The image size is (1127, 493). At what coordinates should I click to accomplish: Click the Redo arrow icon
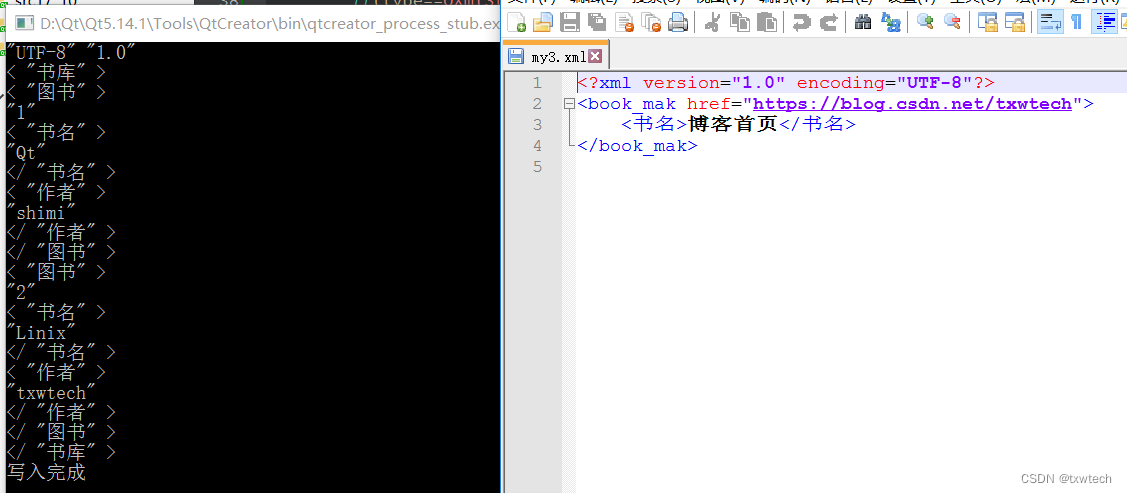pos(828,22)
